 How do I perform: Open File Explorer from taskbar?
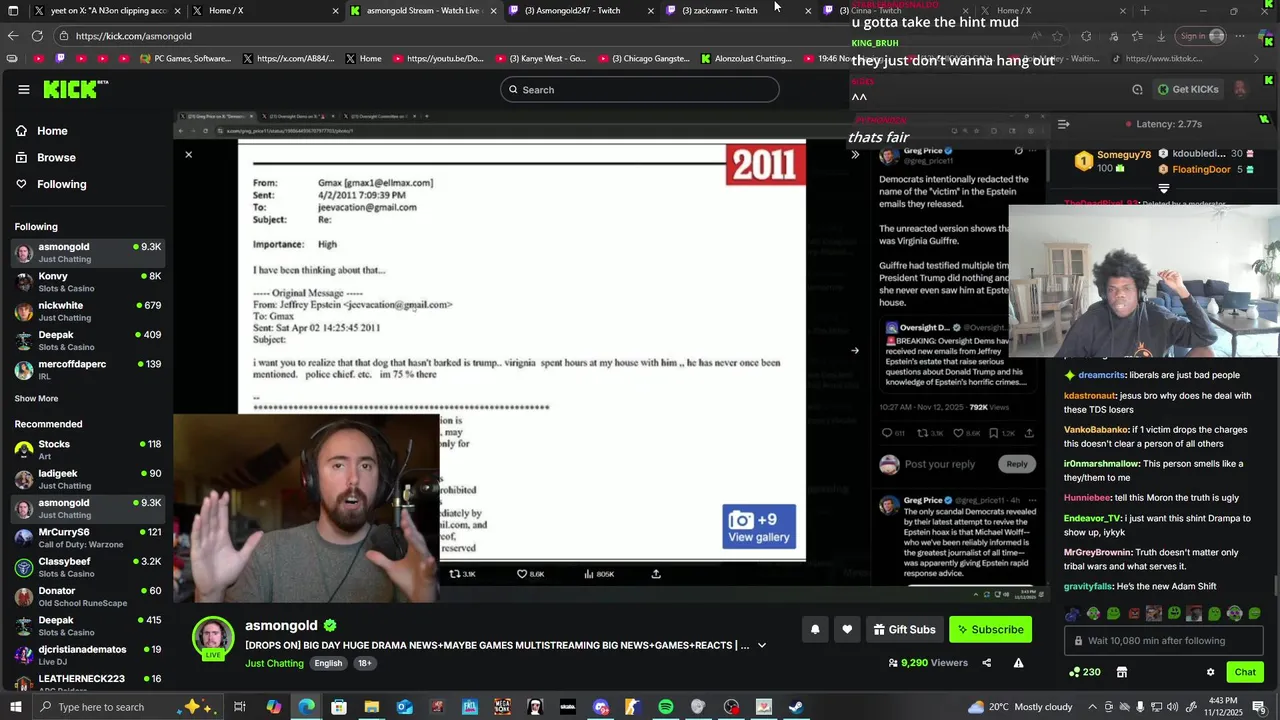tap(371, 707)
